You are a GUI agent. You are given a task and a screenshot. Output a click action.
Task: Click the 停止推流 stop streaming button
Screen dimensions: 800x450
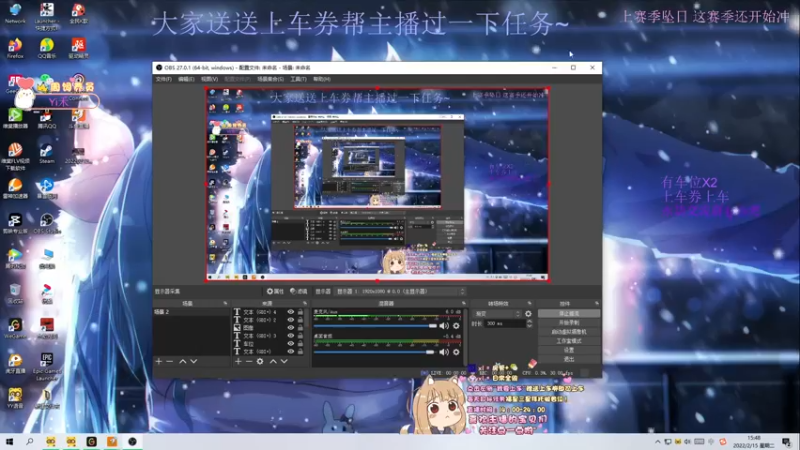coord(569,313)
